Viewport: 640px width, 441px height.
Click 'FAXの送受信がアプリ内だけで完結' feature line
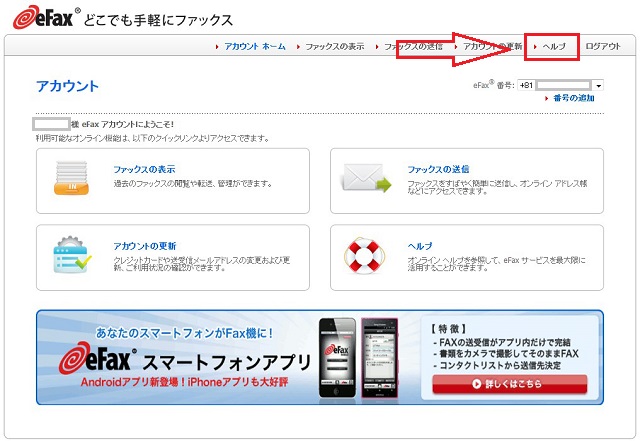pyautogui.click(x=502, y=342)
